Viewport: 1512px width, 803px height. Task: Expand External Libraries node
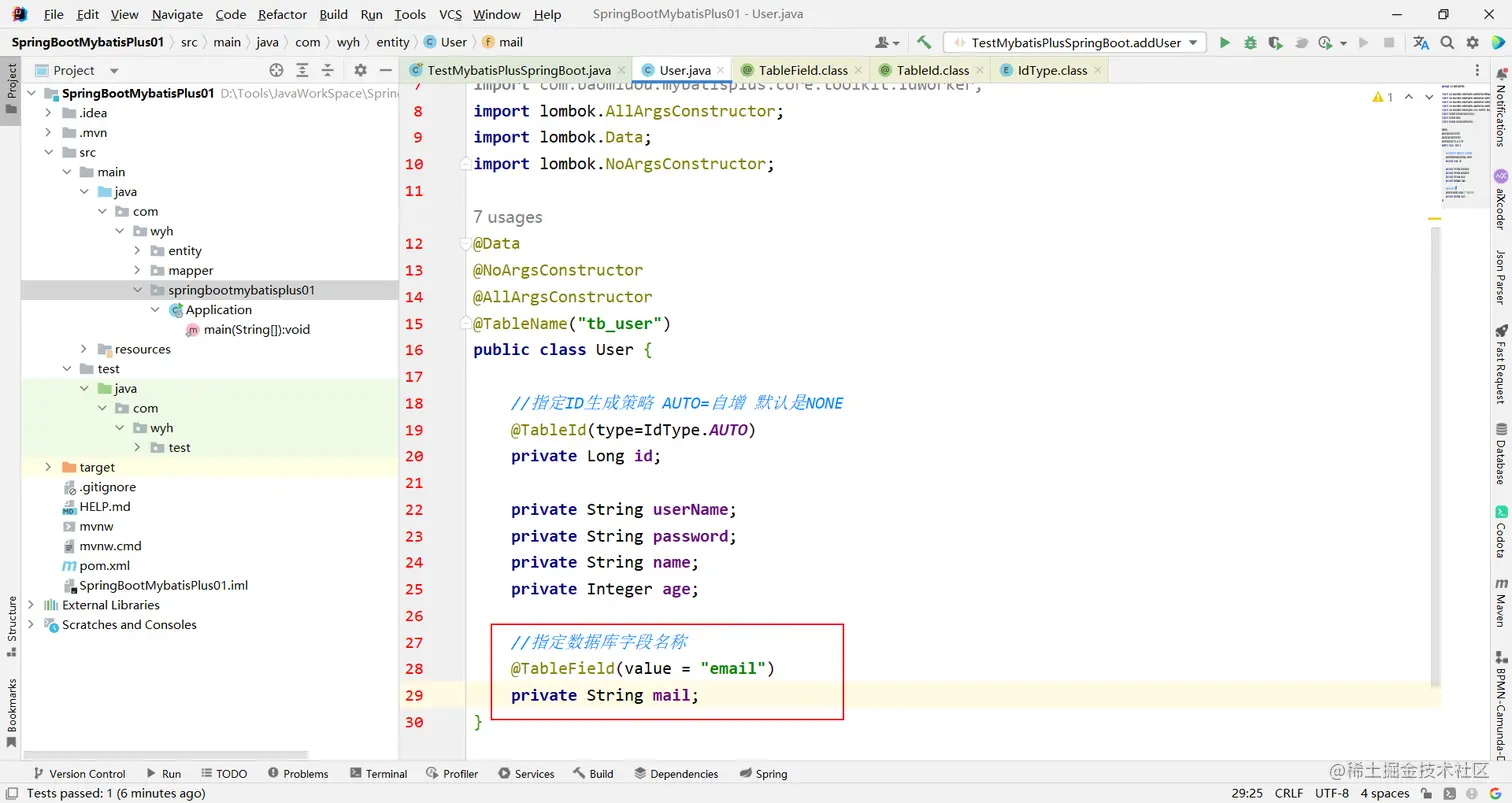coord(31,605)
